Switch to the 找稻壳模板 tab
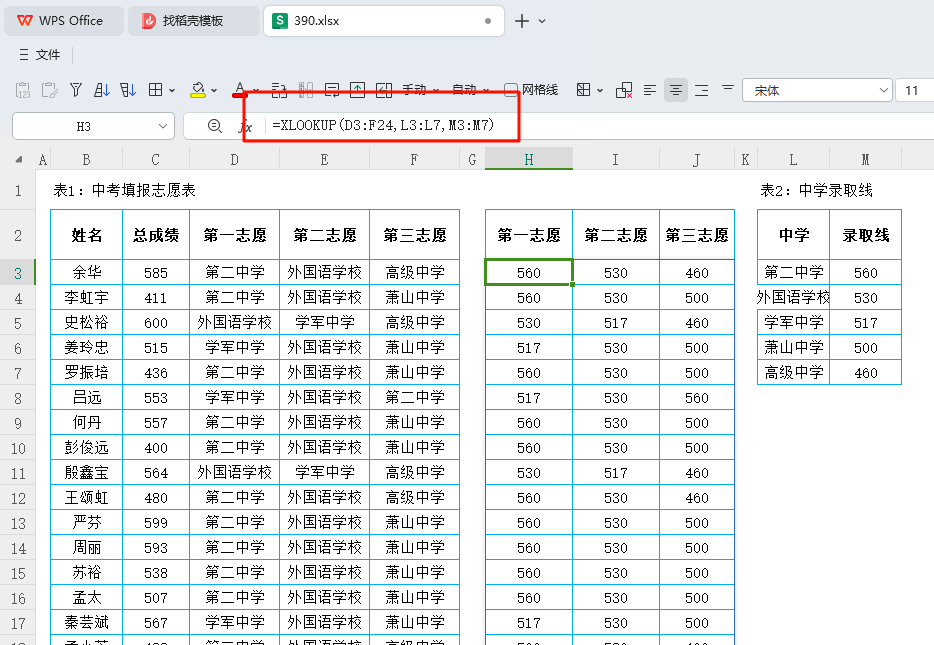Image resolution: width=934 pixels, height=645 pixels. point(193,20)
